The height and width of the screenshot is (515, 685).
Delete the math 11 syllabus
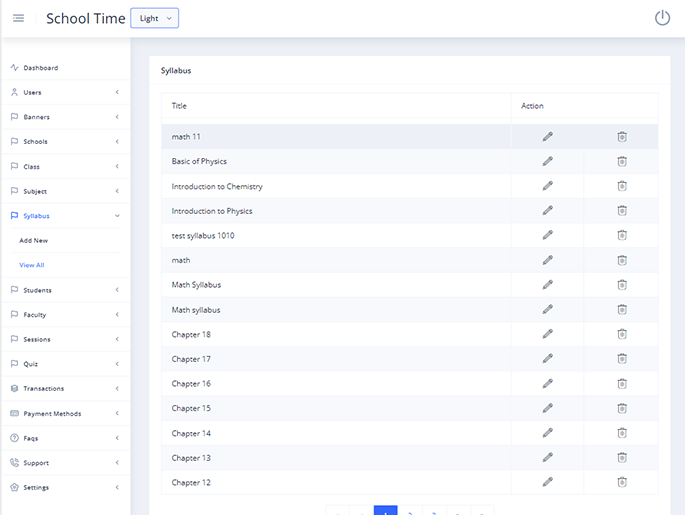tap(622, 137)
